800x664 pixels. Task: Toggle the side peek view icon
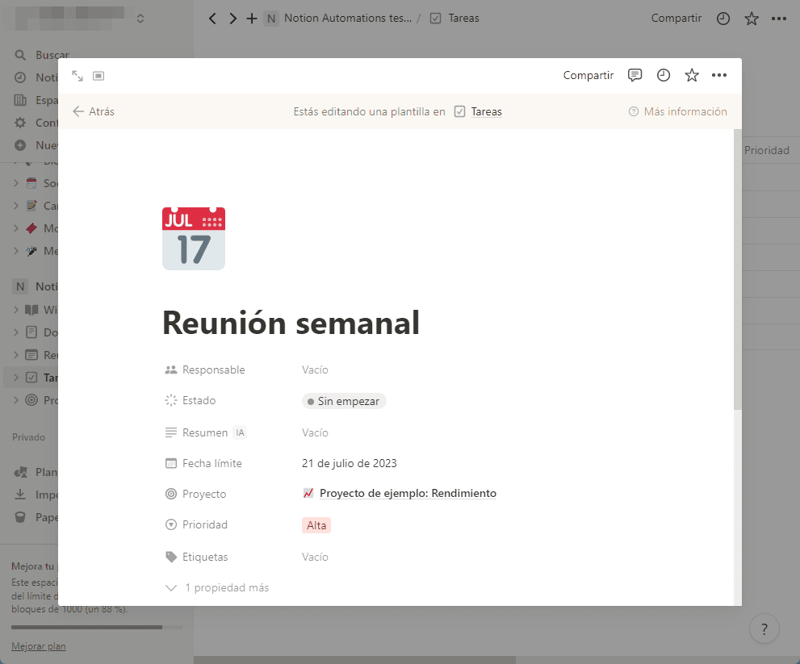[x=97, y=76]
